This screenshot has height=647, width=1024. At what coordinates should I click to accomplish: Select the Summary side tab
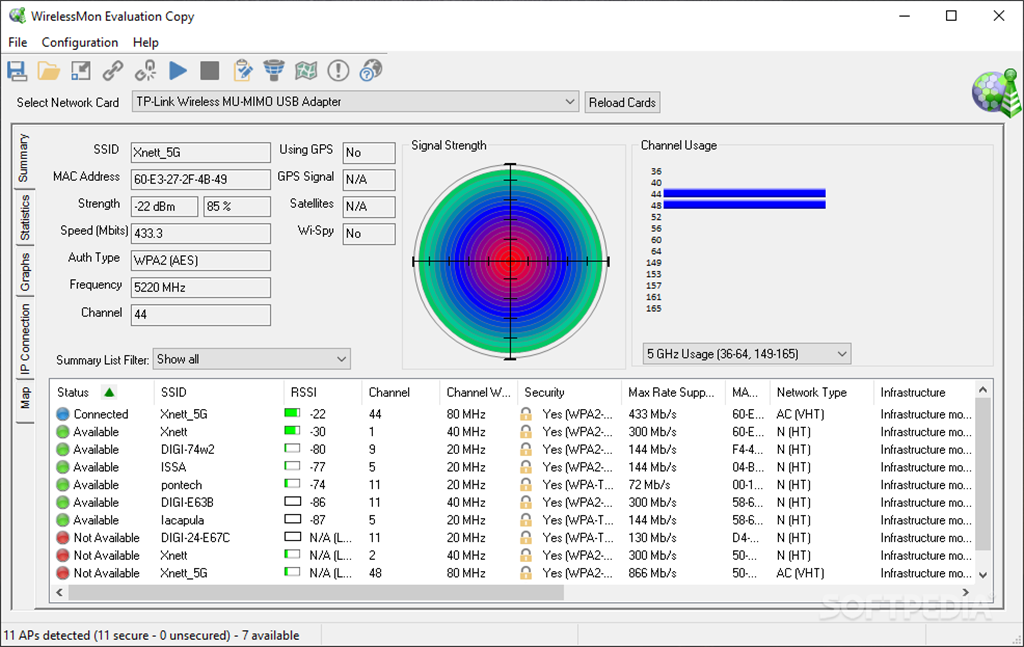click(24, 158)
